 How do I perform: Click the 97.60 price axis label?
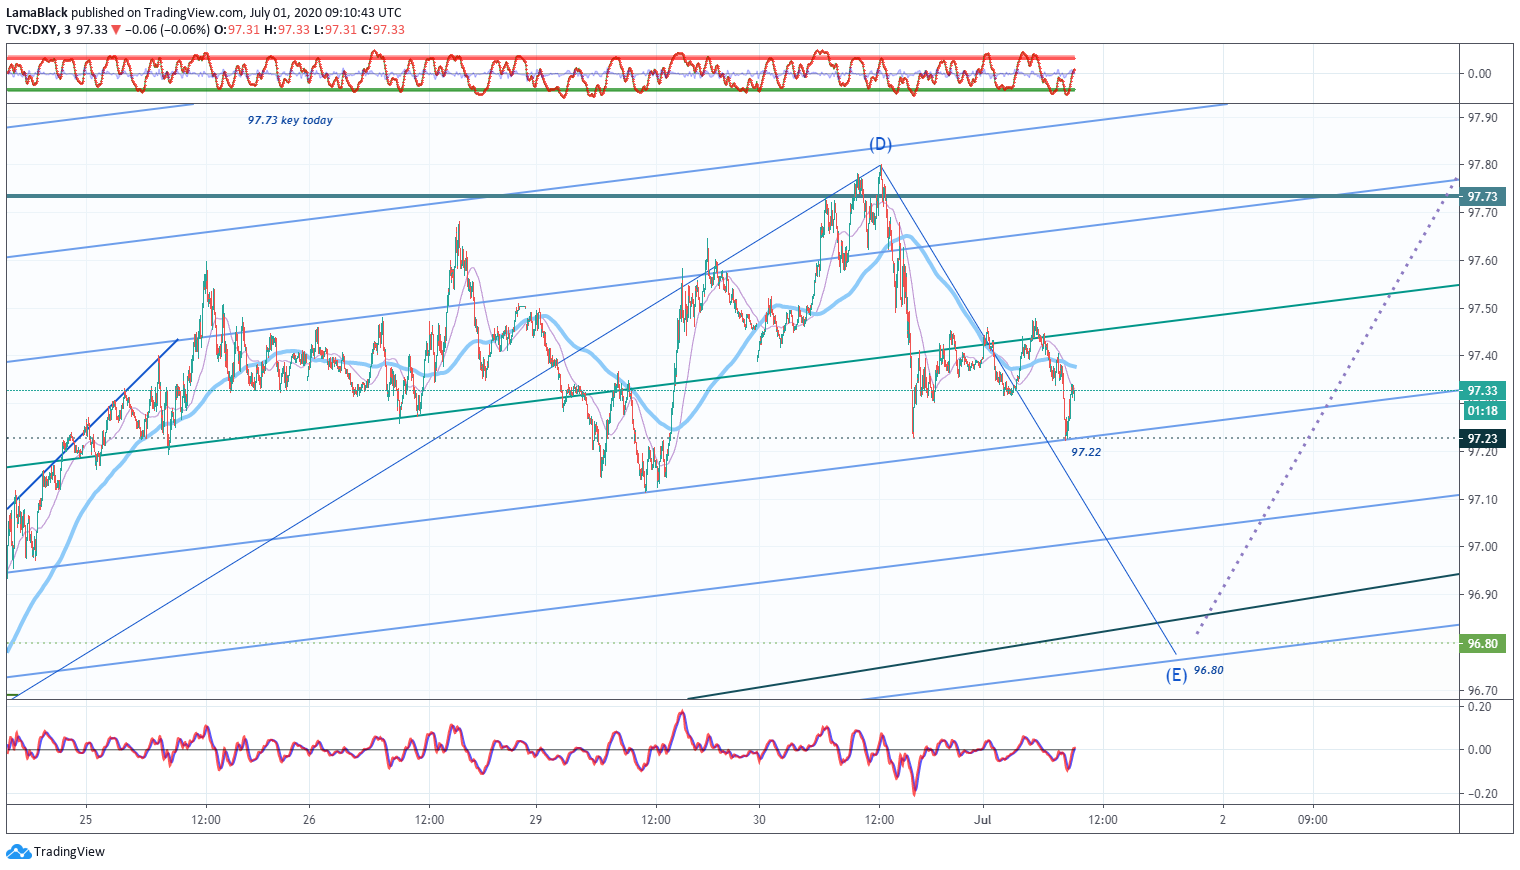click(x=1482, y=261)
